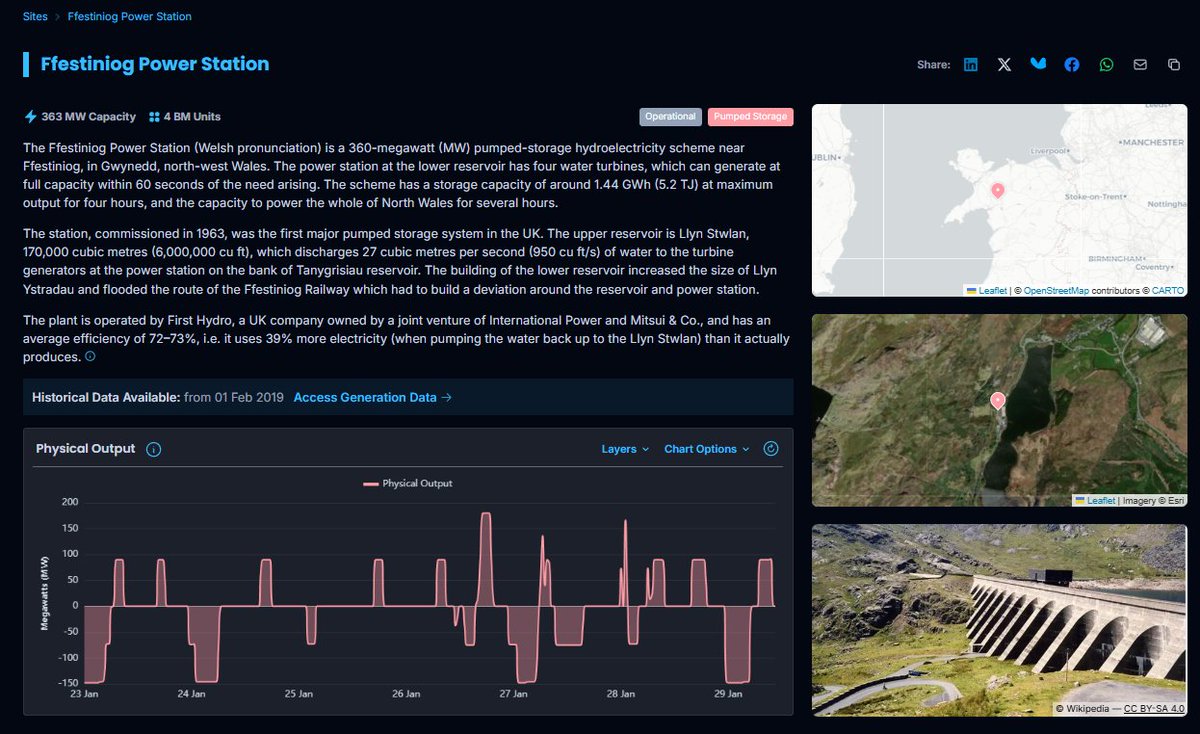
Task: Share page on X
Action: coord(1004,64)
